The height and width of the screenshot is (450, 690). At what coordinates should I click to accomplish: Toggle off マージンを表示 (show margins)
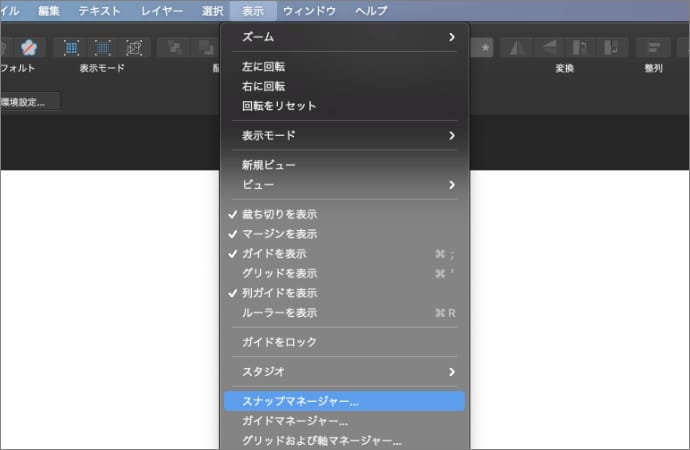pos(279,234)
